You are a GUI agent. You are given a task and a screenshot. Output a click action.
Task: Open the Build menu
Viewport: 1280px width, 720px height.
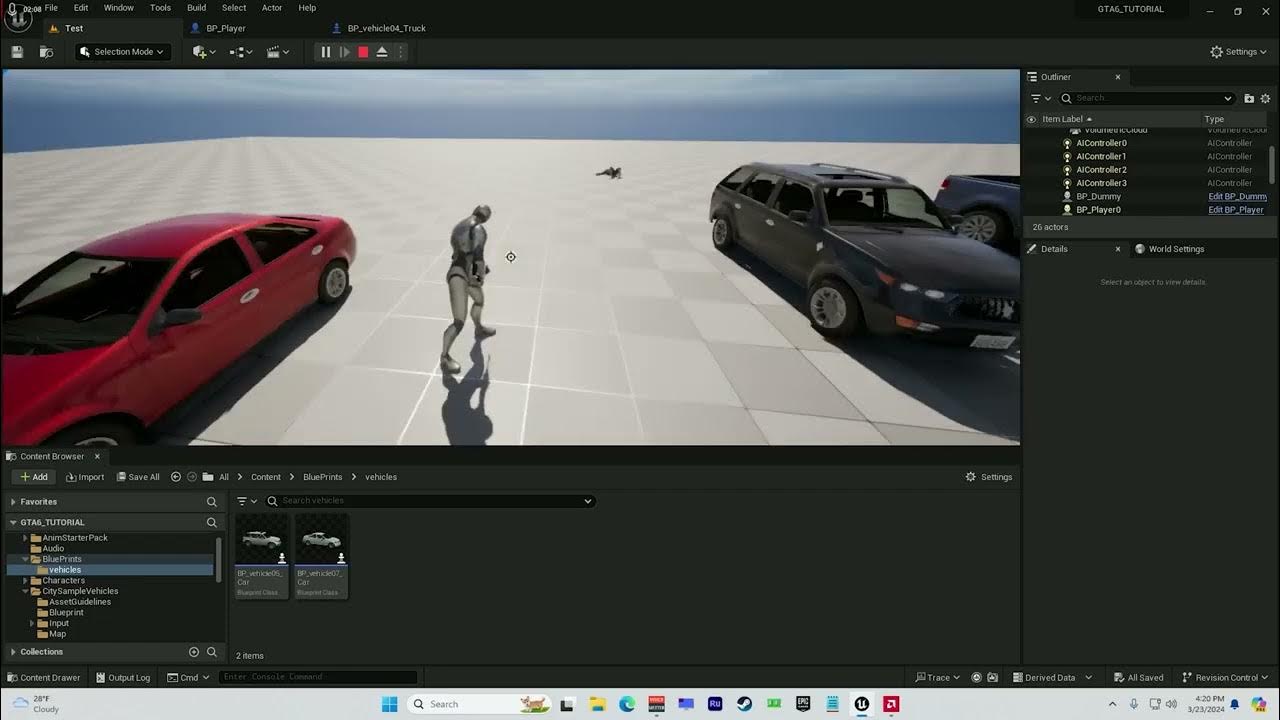point(197,8)
